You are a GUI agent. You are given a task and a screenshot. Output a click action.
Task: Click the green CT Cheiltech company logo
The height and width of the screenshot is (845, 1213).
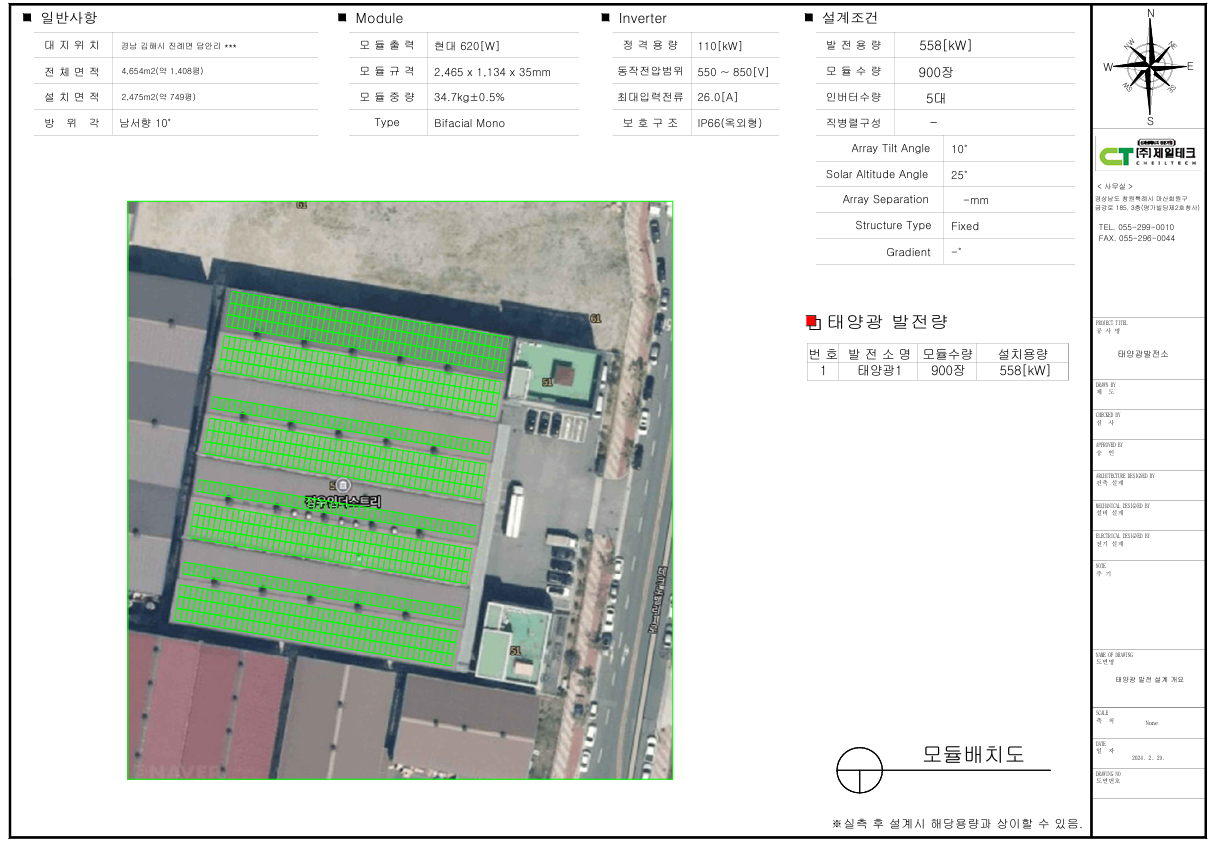[1149, 155]
